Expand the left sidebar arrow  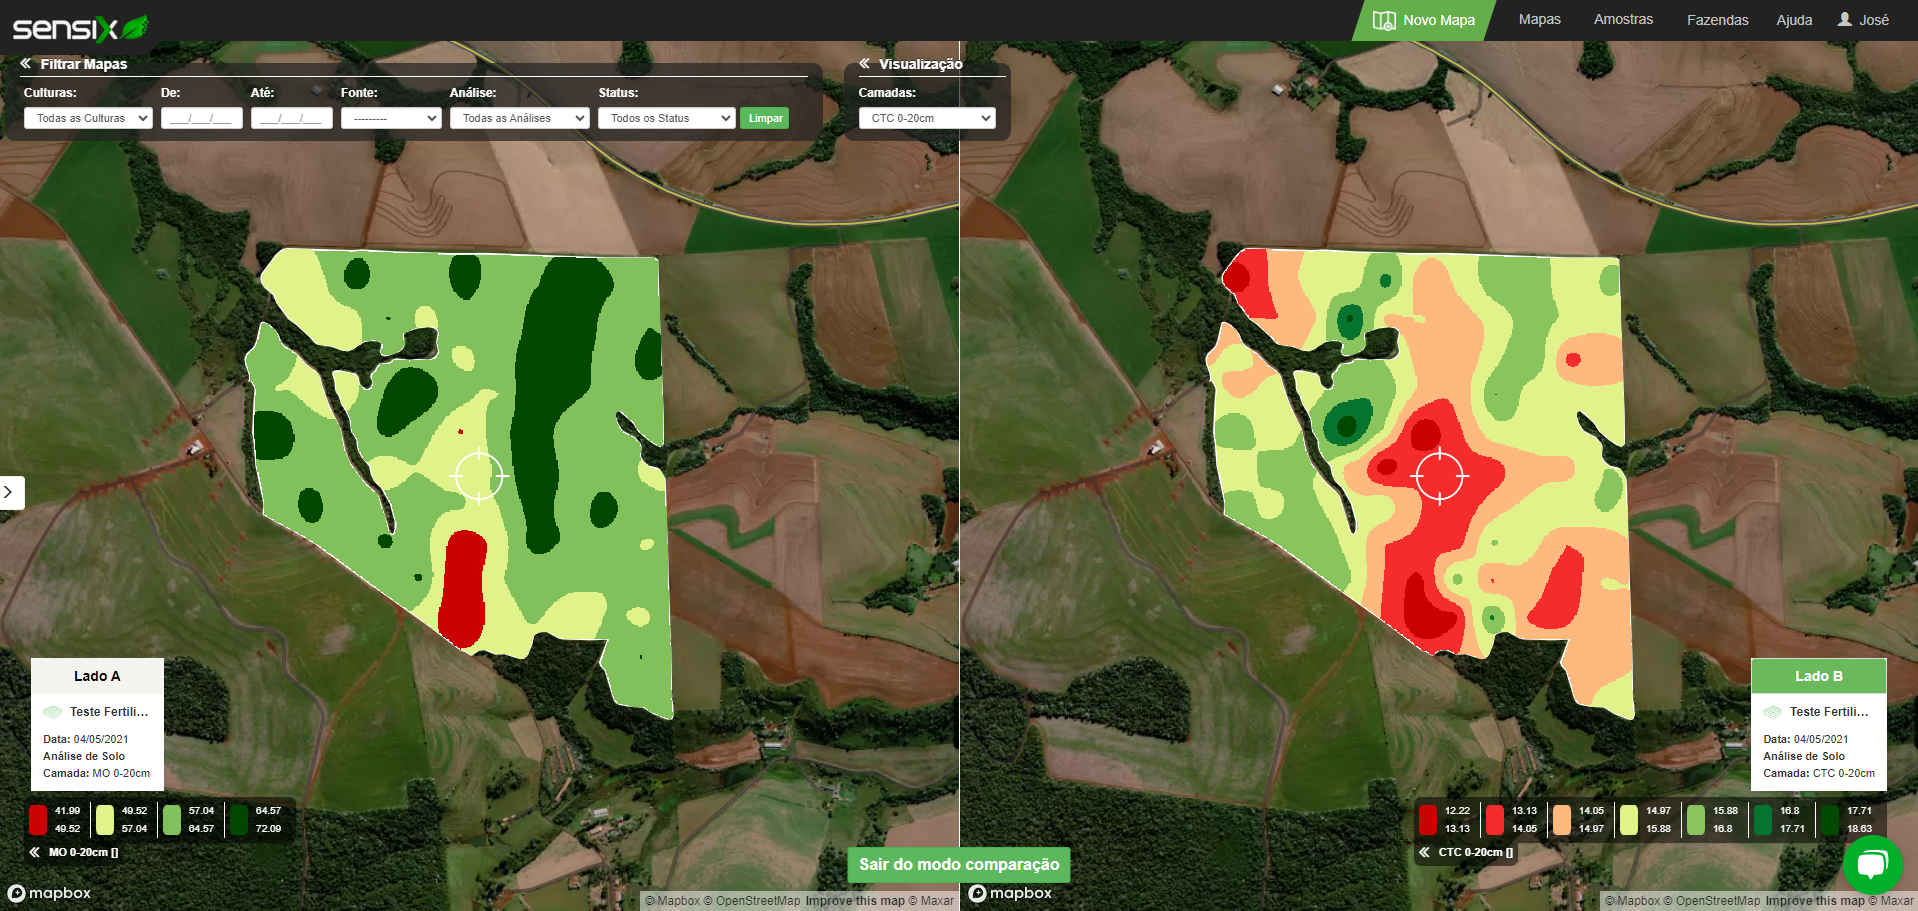[x=9, y=492]
